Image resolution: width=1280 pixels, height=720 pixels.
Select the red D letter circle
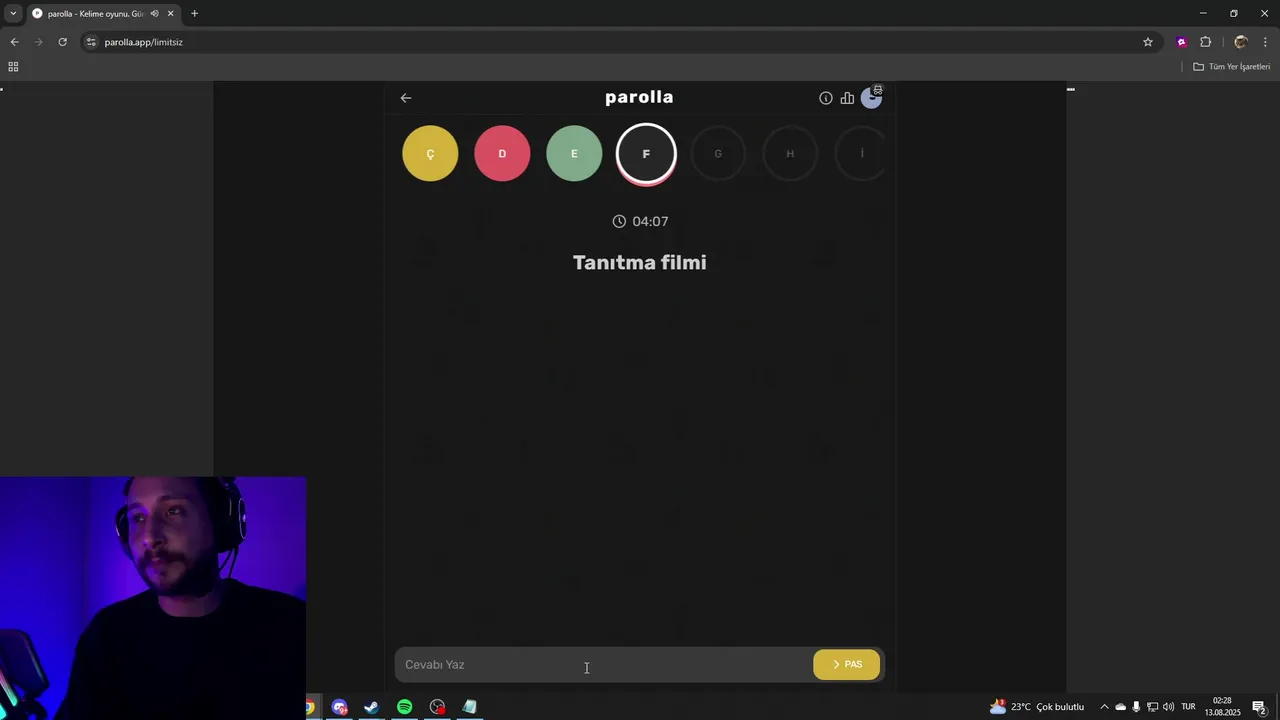[502, 154]
